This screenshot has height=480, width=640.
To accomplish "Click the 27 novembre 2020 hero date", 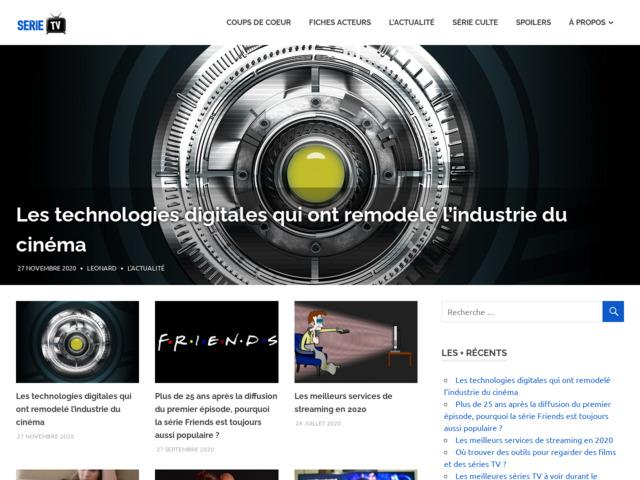I will tap(46, 268).
